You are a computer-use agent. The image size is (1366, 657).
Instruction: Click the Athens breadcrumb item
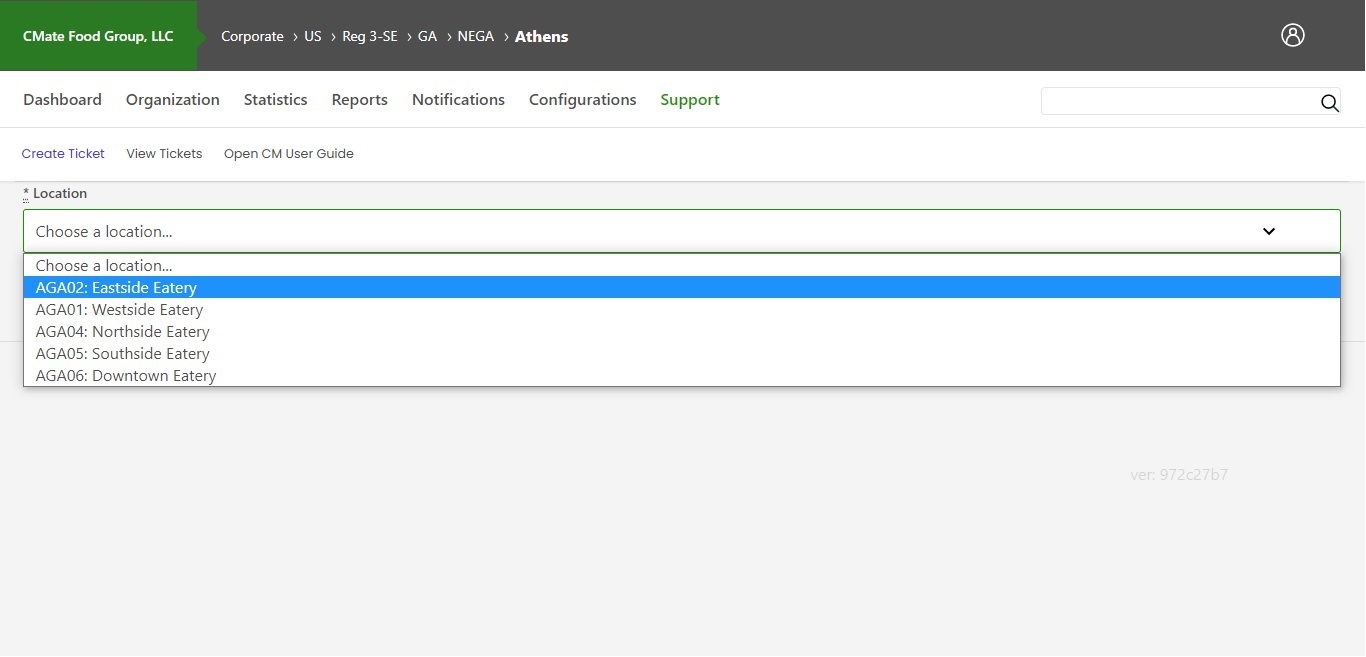541,36
